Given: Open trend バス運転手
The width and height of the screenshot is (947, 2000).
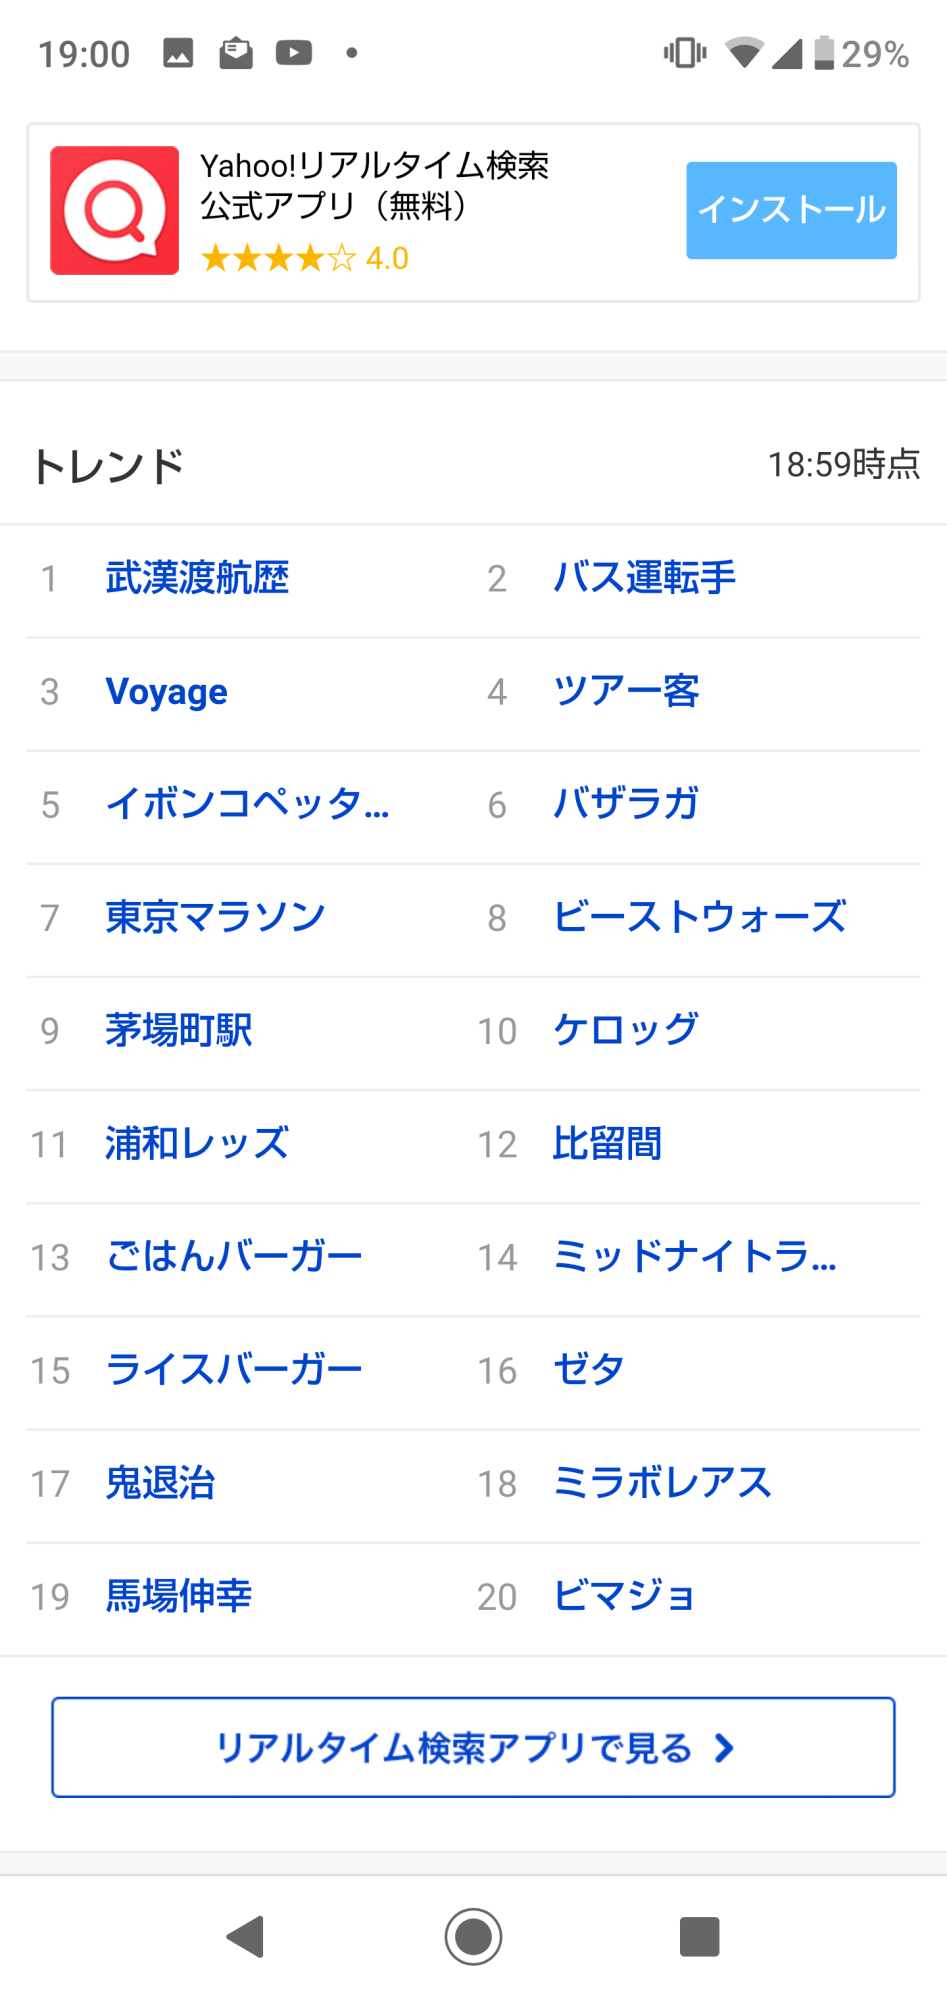Looking at the screenshot, I should (644, 579).
